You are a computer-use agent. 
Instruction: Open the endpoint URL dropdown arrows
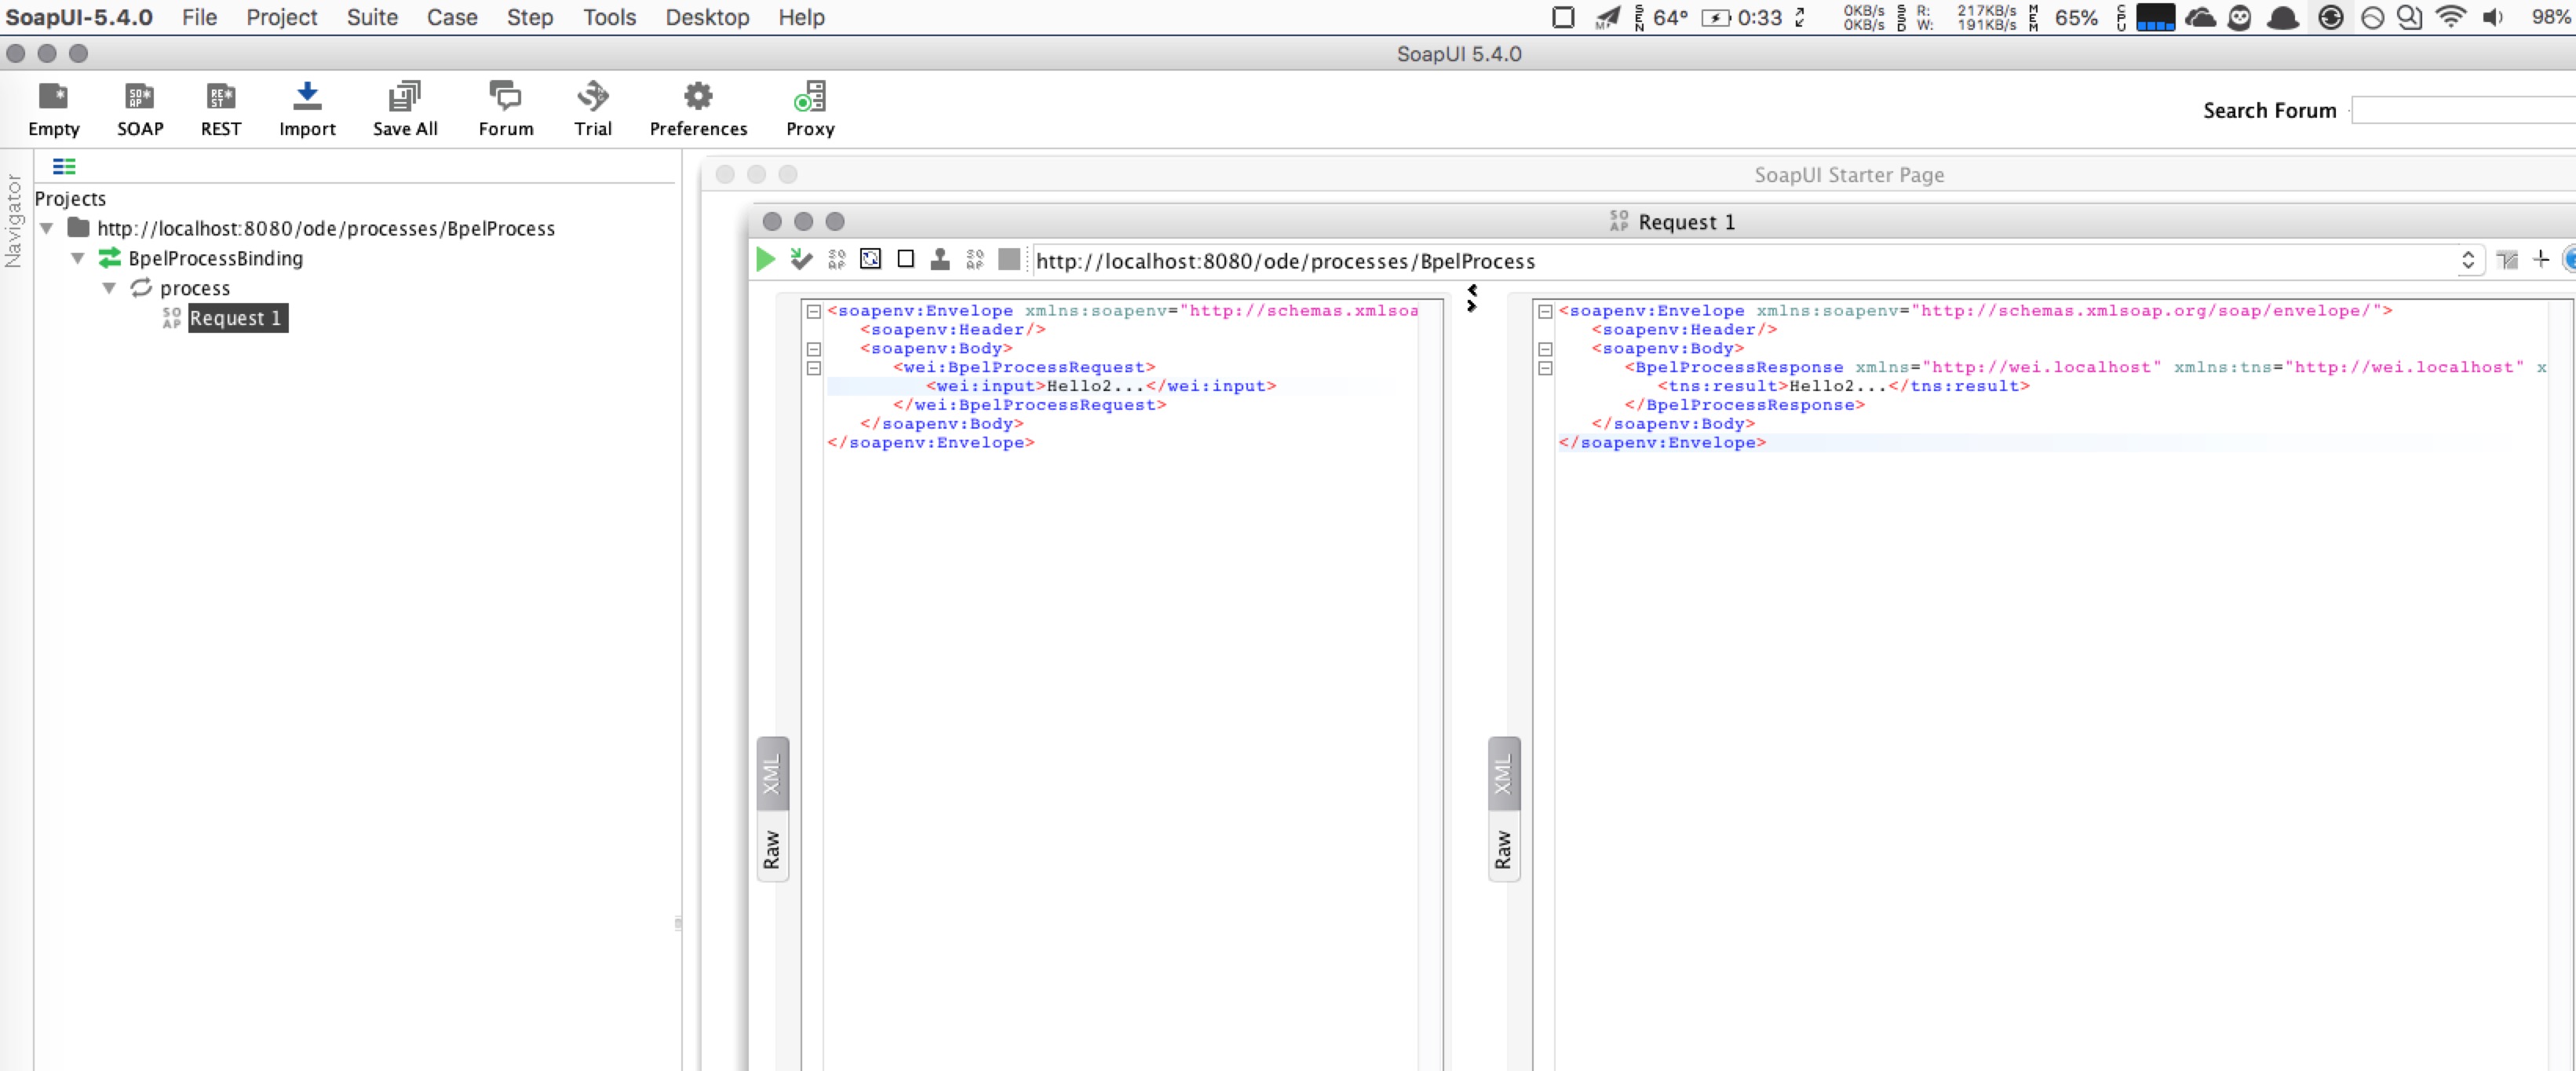[2467, 261]
